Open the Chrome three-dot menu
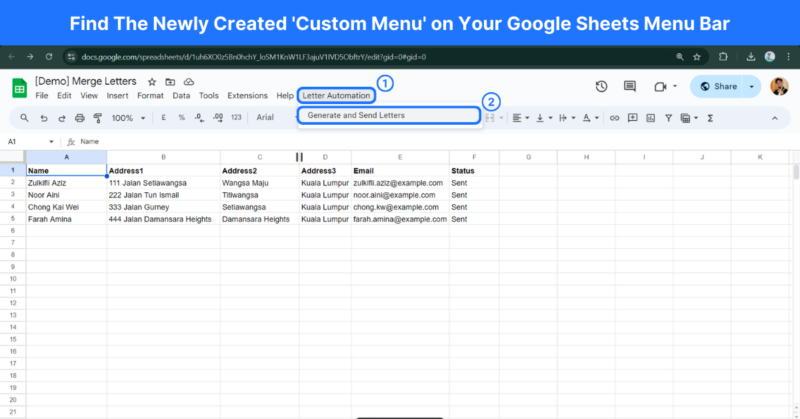800x419 pixels. pyautogui.click(x=789, y=57)
